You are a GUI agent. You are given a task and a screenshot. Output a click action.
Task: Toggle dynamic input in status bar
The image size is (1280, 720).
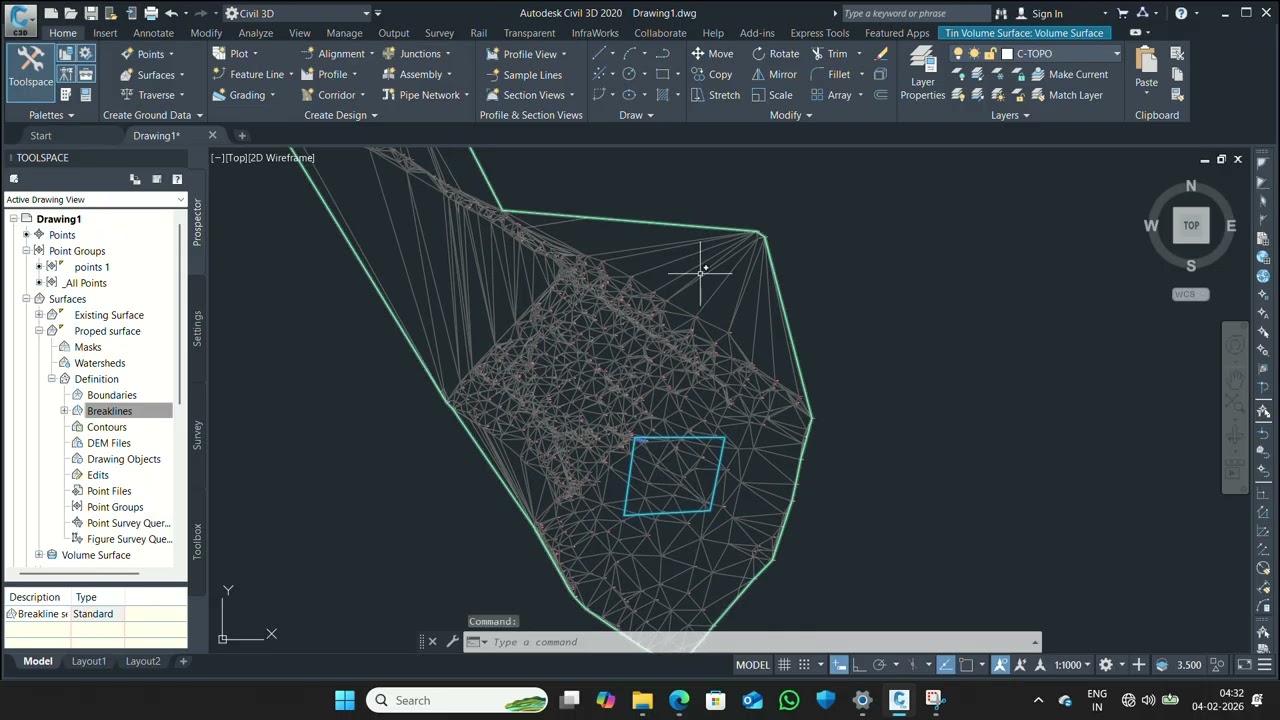pyautogui.click(x=840, y=665)
